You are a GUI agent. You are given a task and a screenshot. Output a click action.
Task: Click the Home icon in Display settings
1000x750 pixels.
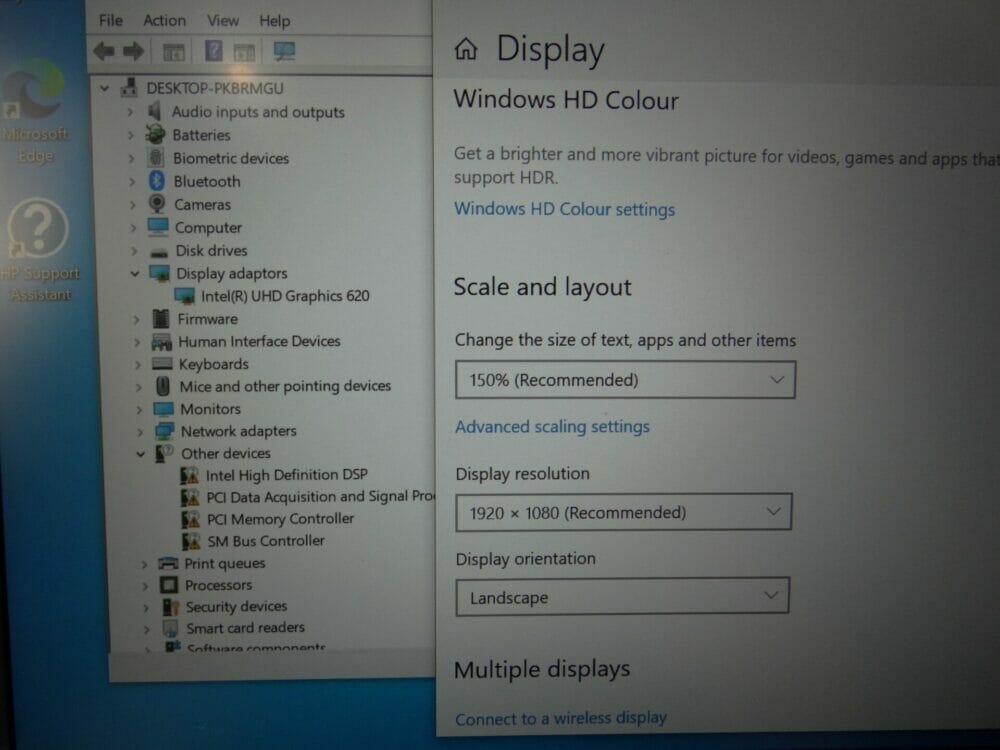tap(466, 49)
